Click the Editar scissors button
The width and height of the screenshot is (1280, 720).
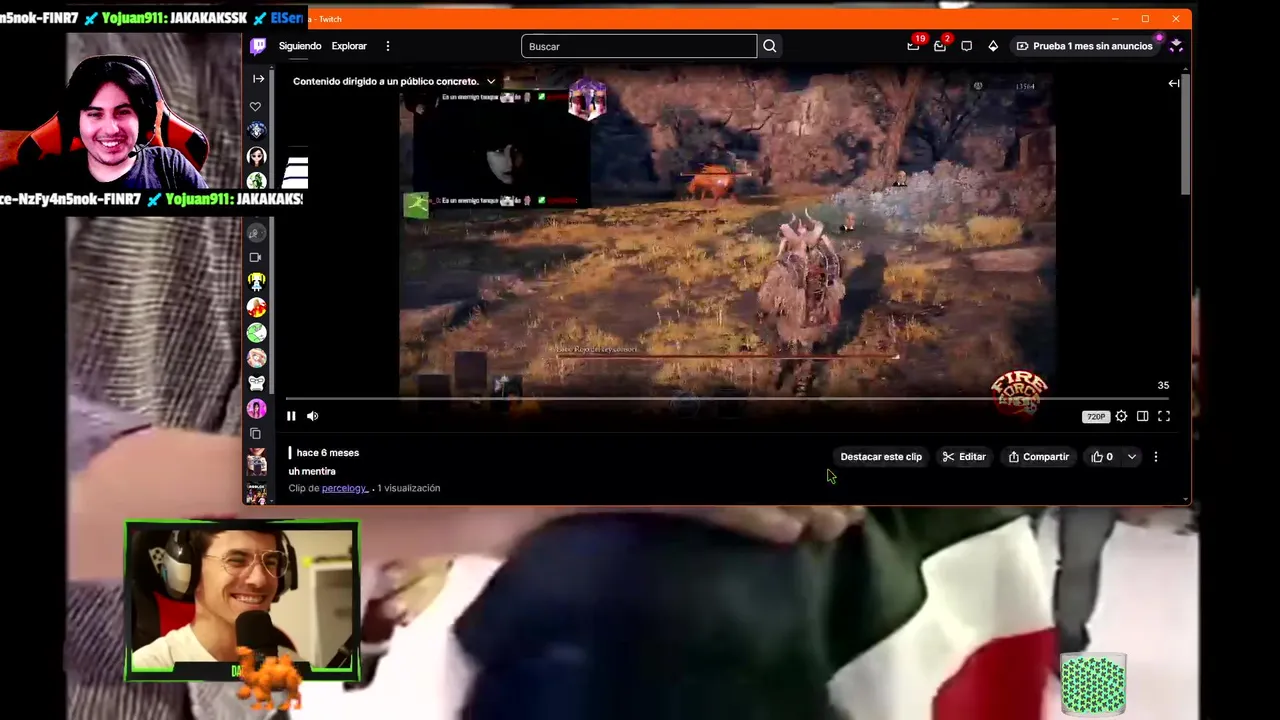964,457
